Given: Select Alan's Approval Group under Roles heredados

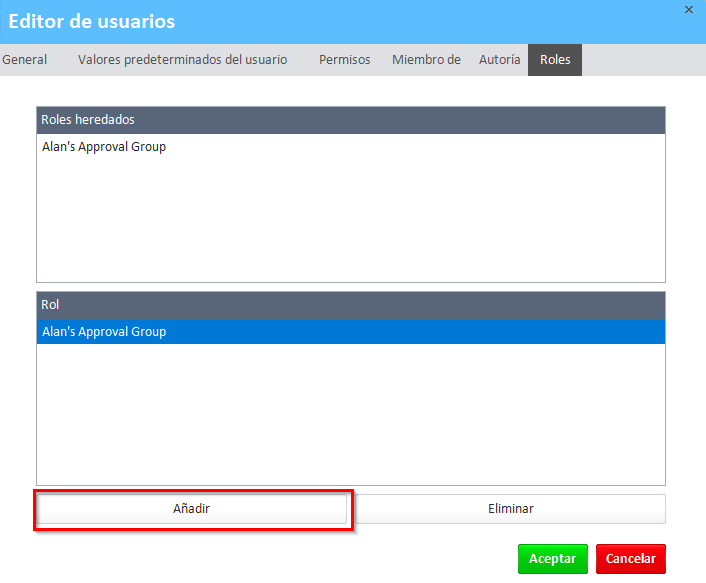Looking at the screenshot, I should coord(104,147).
